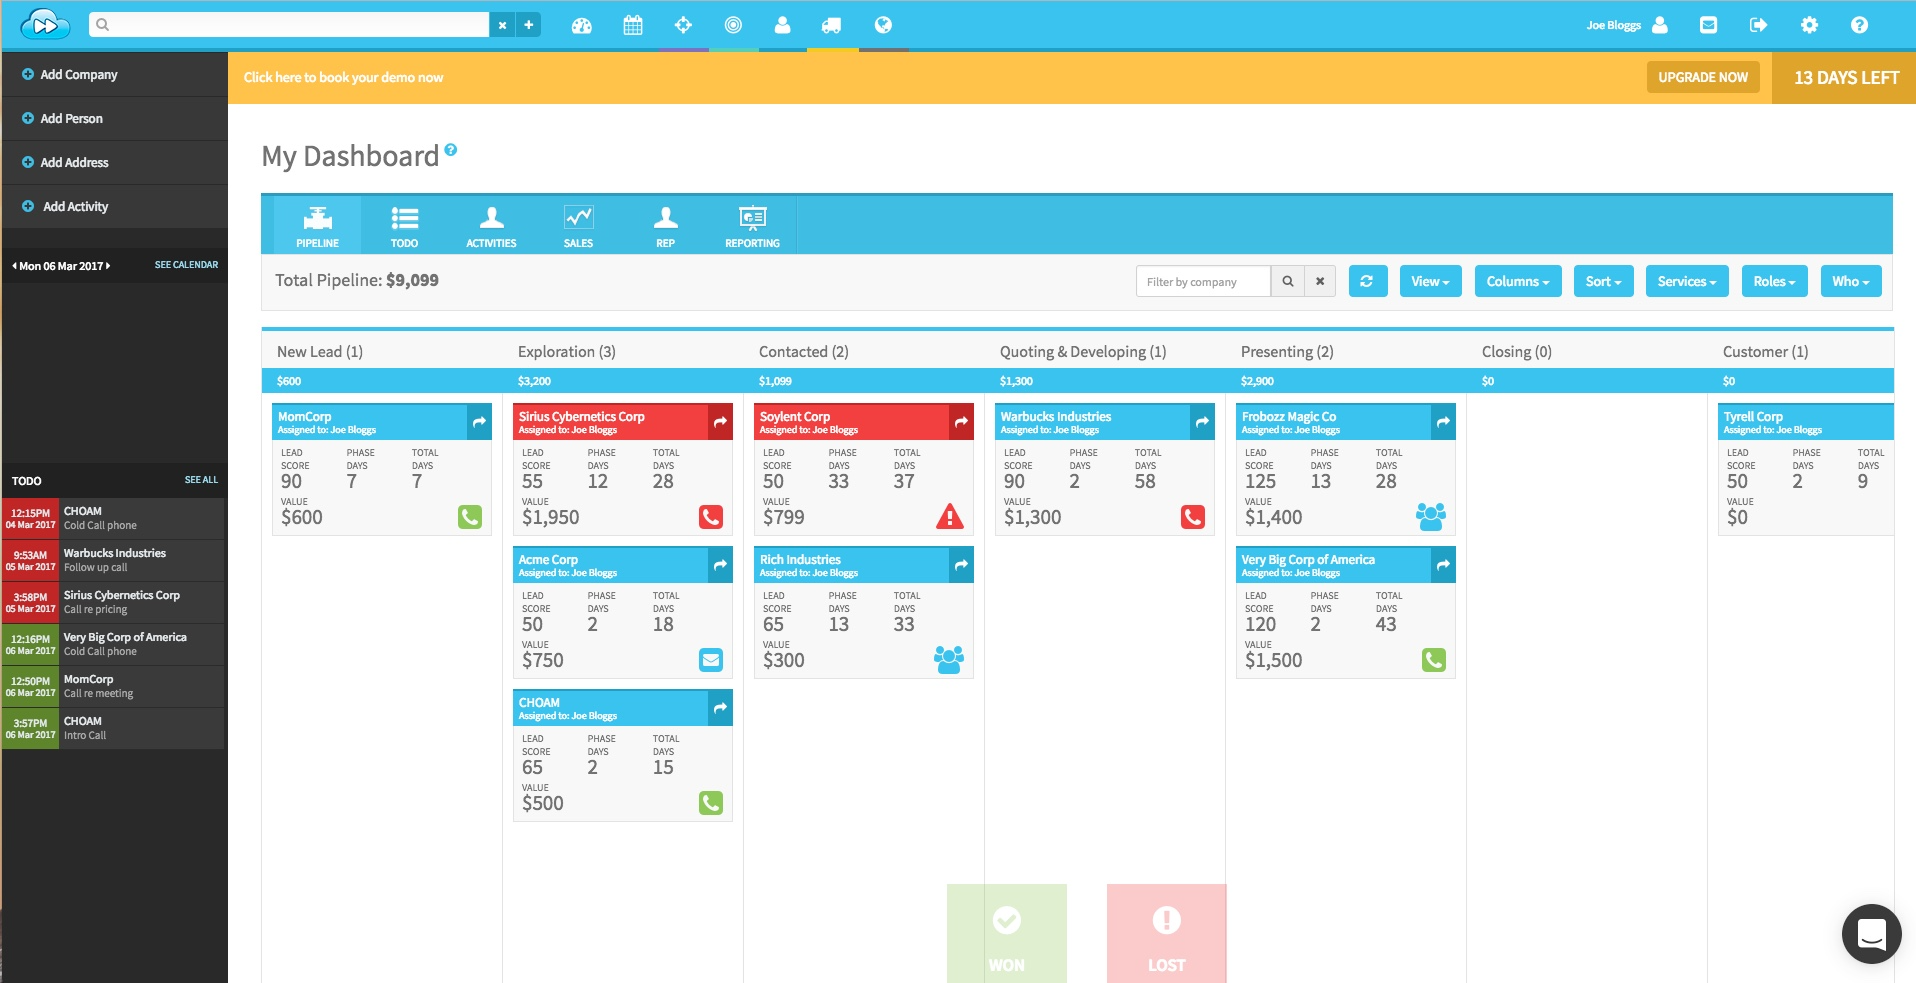Click SEE ALL in the TODO panel
This screenshot has width=1916, height=983.
(x=200, y=480)
